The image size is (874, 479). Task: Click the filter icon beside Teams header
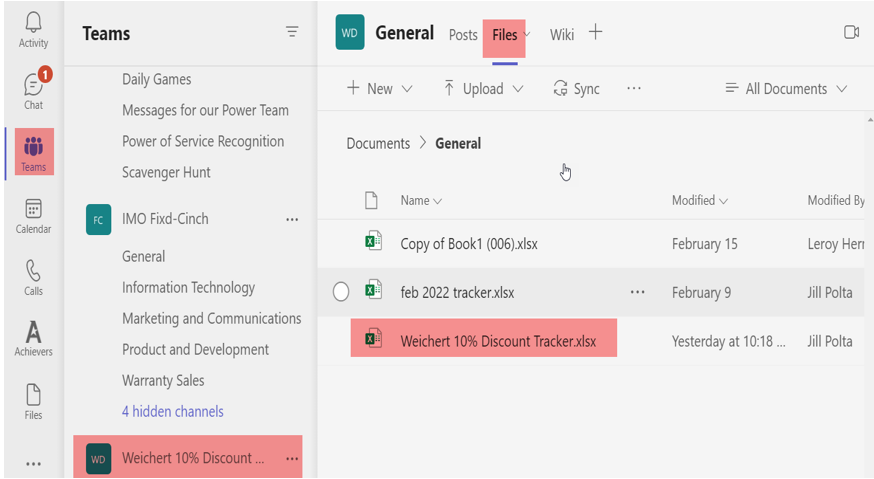coord(292,32)
